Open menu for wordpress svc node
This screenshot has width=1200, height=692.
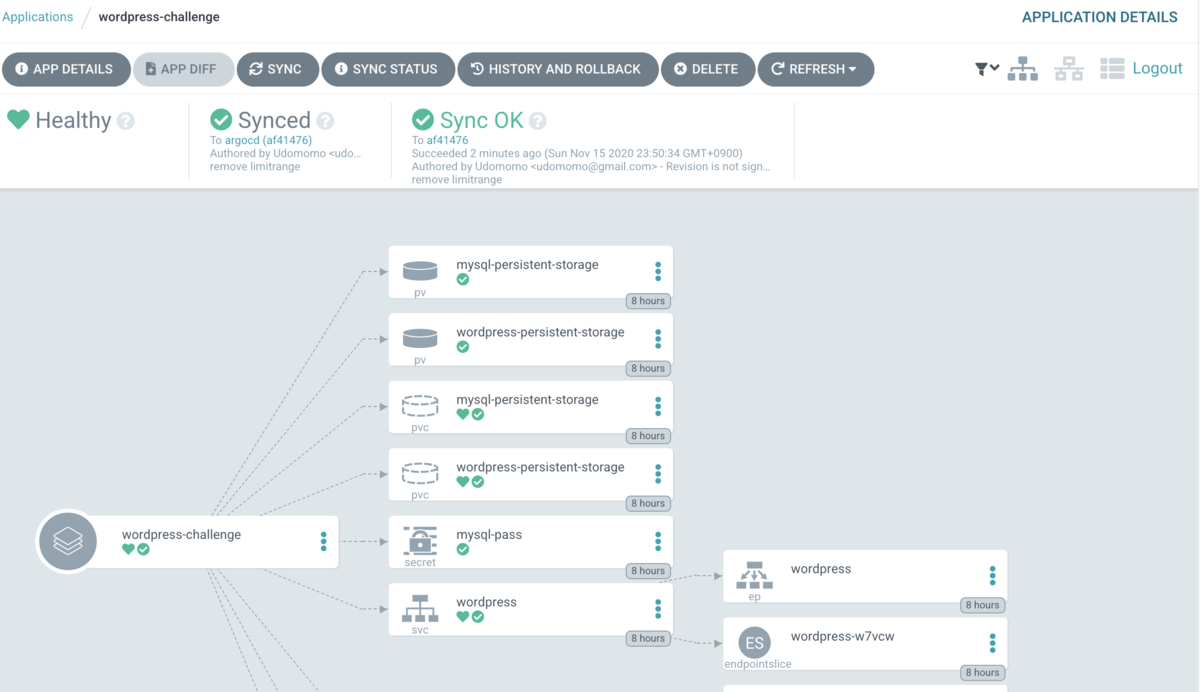coord(658,609)
